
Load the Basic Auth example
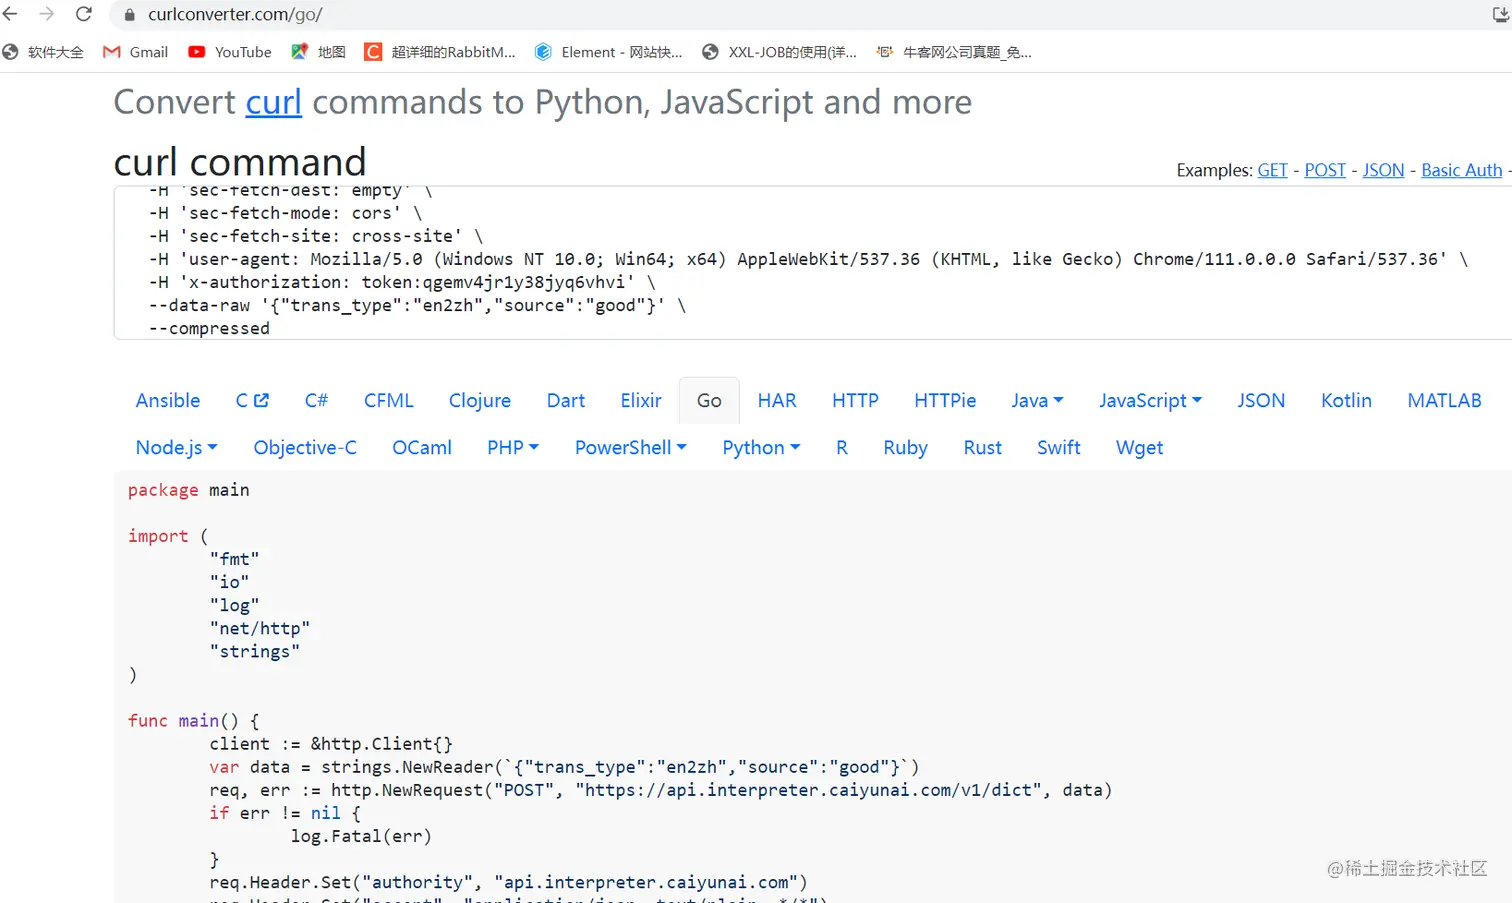[1461, 170]
